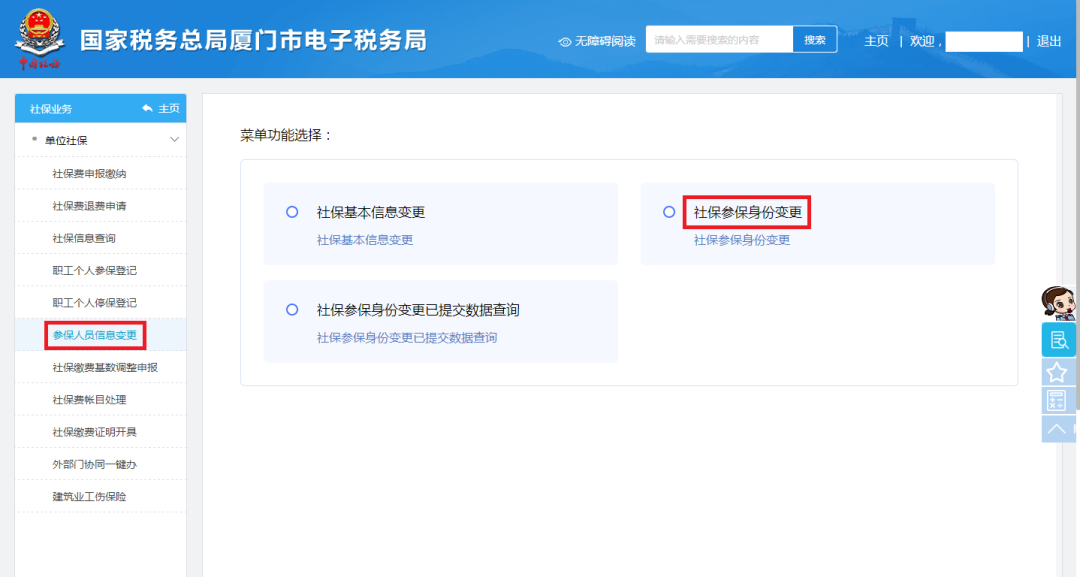The width and height of the screenshot is (1080, 577).
Task: Click the 社保业务 sidebar header title
Action: (51, 109)
